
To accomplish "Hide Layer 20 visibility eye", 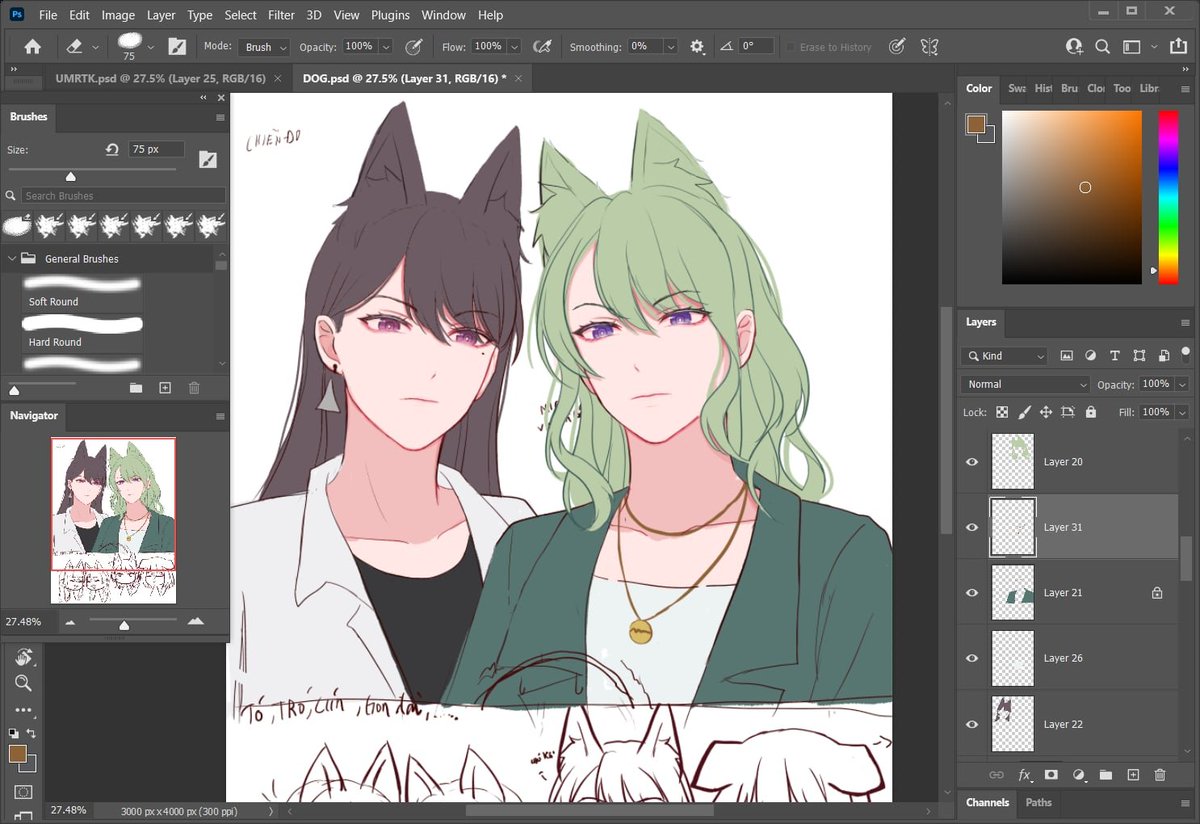I will point(971,462).
